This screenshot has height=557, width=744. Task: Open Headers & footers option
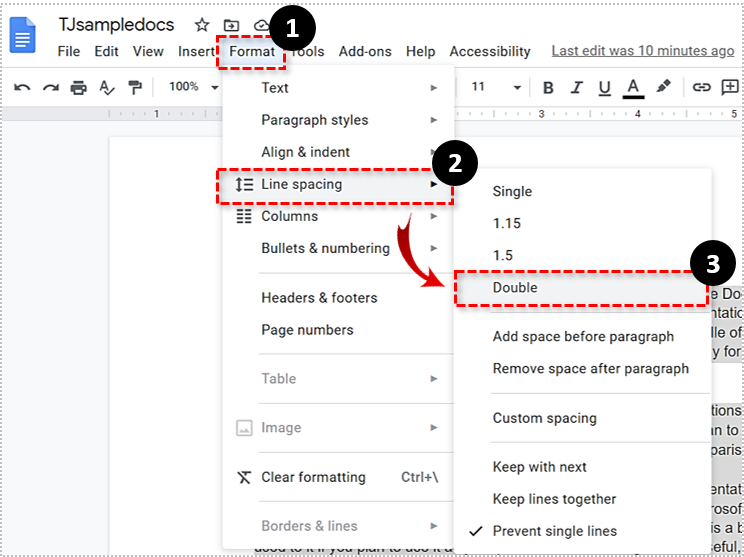338,298
